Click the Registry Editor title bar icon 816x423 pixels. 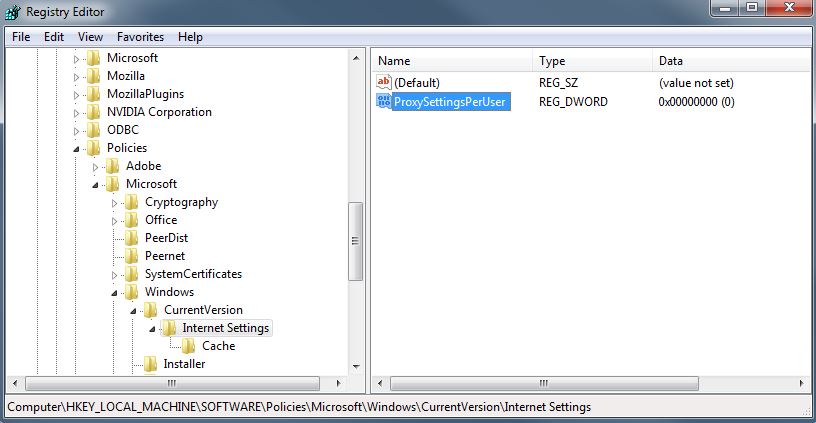click(13, 12)
